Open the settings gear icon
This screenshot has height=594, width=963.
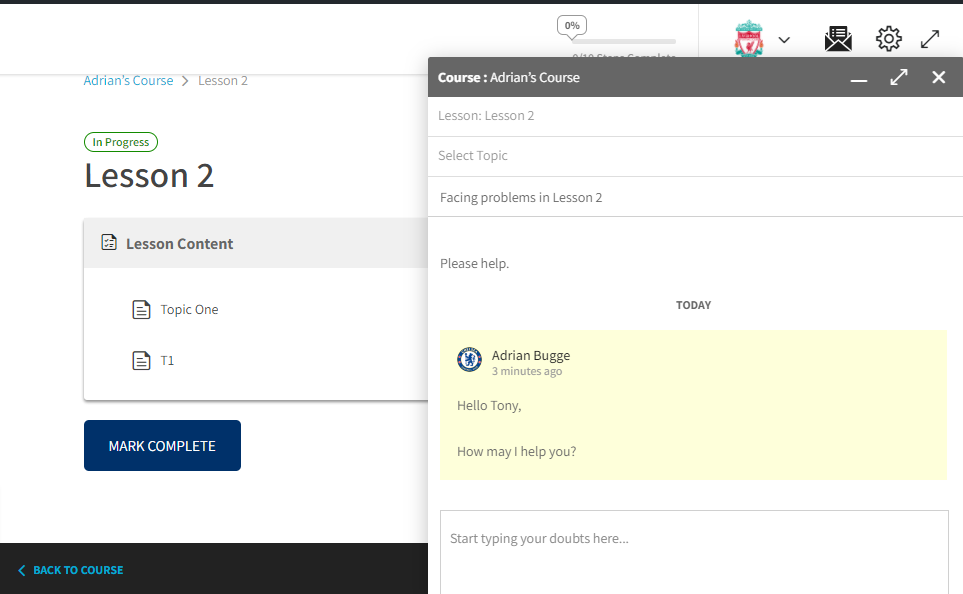pos(888,39)
